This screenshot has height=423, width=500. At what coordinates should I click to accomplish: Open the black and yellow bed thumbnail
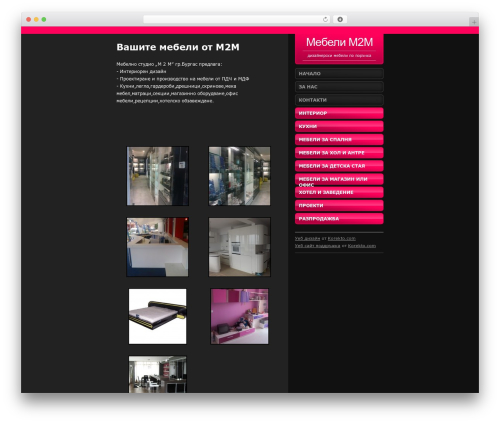tap(158, 316)
